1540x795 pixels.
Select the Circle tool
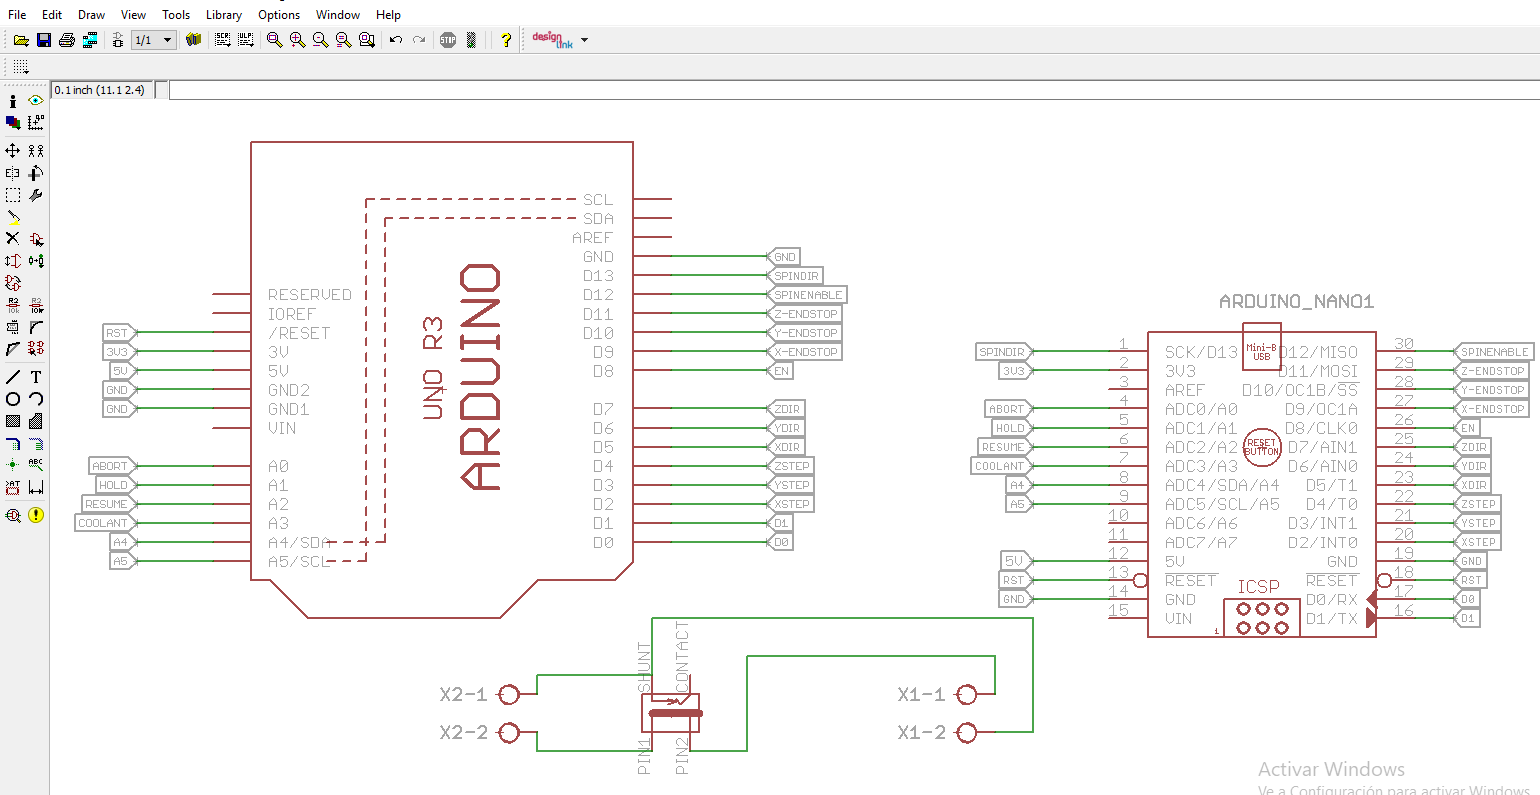coord(13,399)
